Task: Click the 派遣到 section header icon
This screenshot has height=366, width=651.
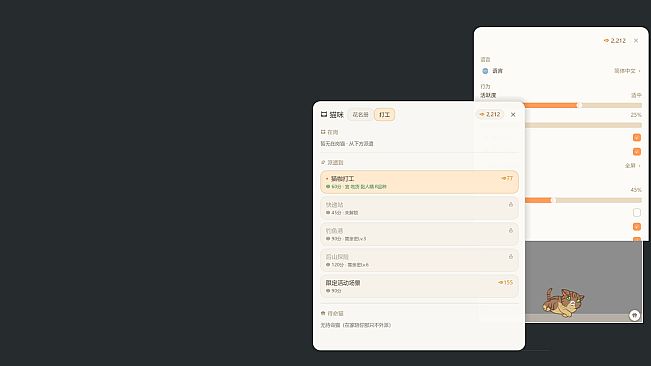Action: click(x=323, y=163)
